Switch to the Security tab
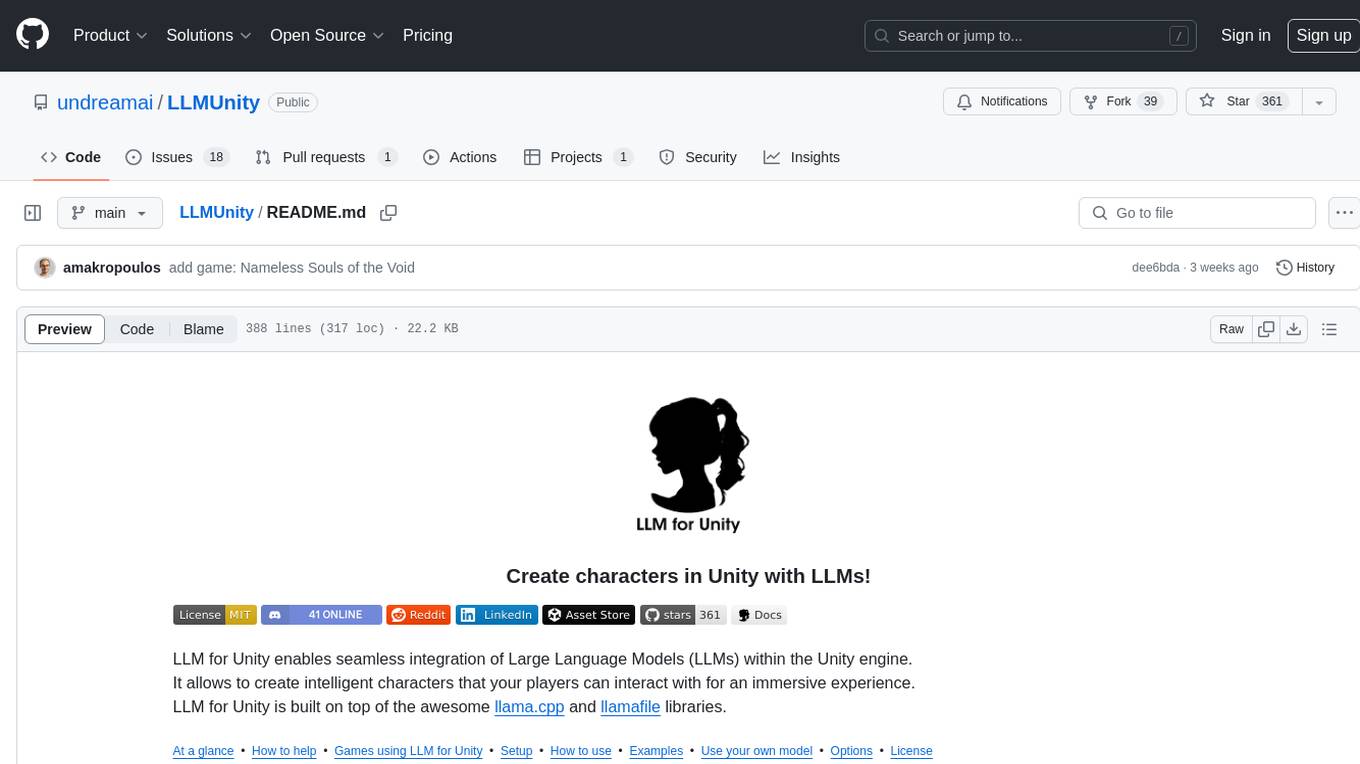Image resolution: width=1360 pixels, height=764 pixels. click(698, 157)
